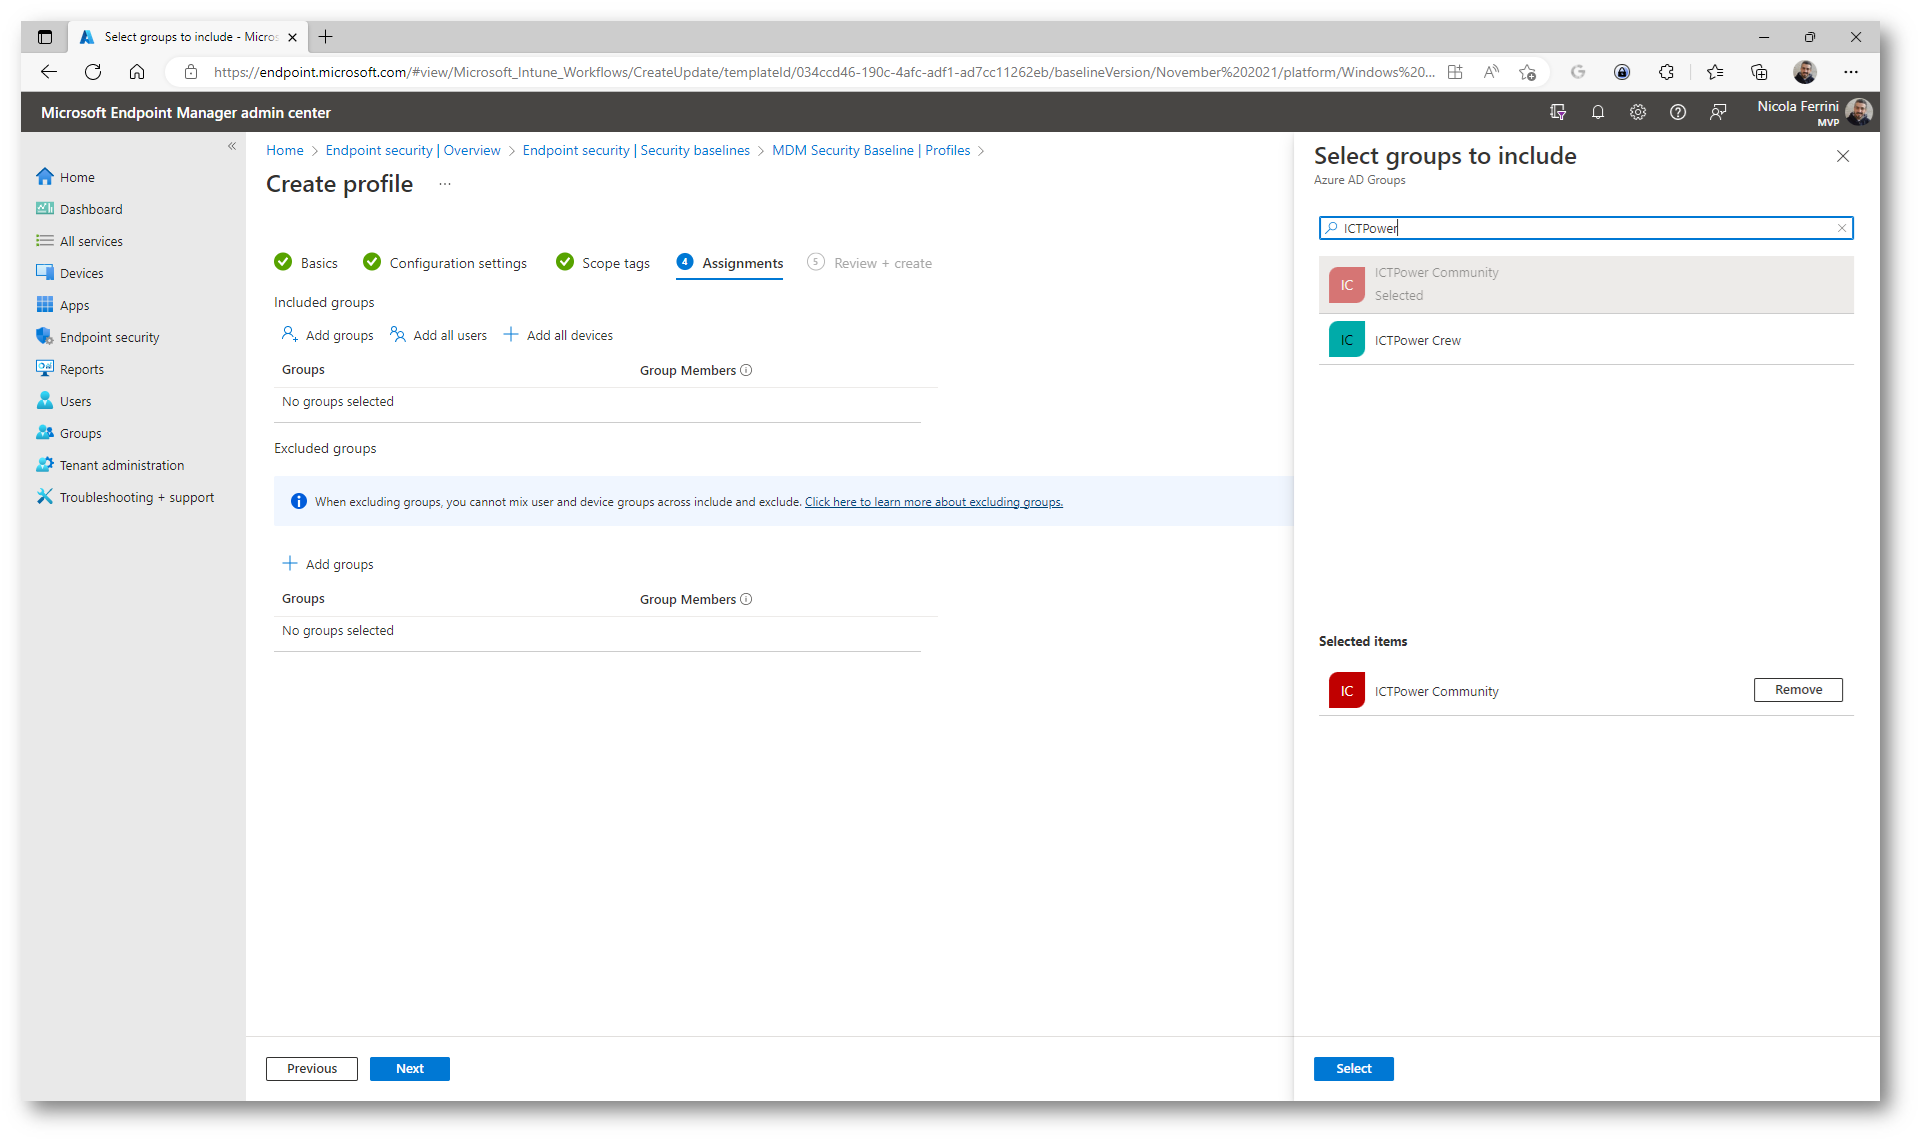
Task: Remove ICTPower Community from selected items
Action: point(1797,690)
